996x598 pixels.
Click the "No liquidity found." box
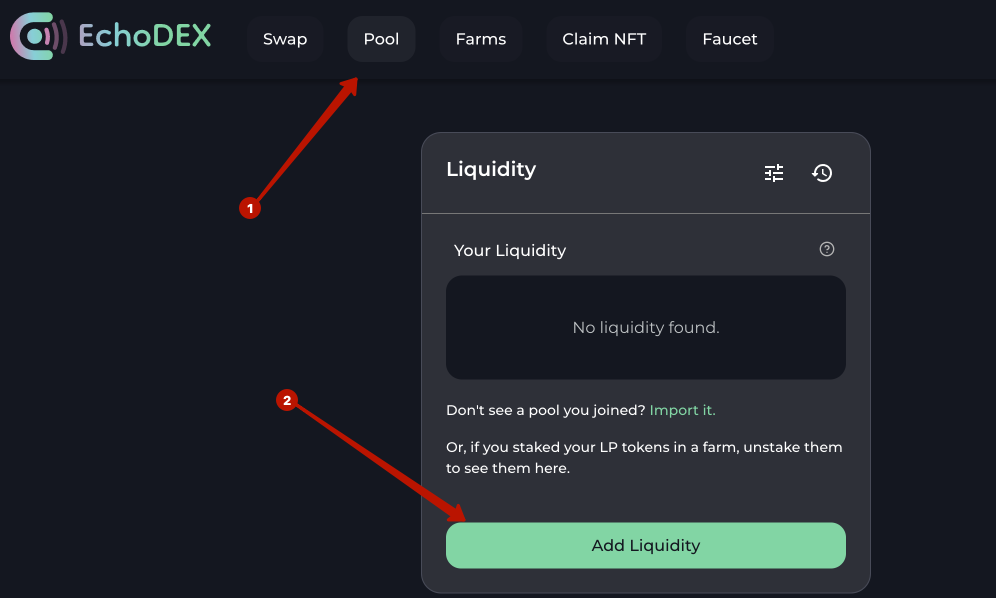tap(646, 328)
